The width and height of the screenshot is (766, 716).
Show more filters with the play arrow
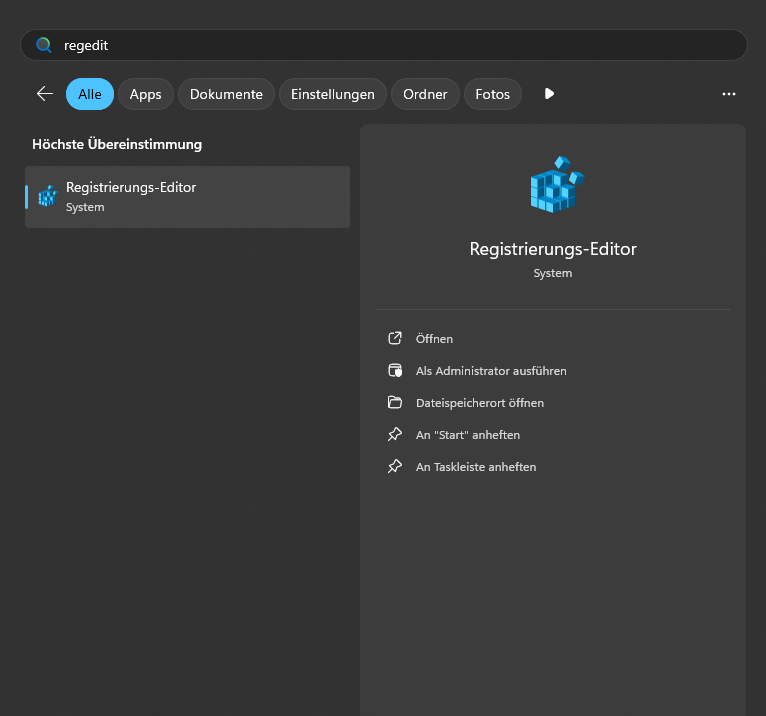tap(549, 94)
